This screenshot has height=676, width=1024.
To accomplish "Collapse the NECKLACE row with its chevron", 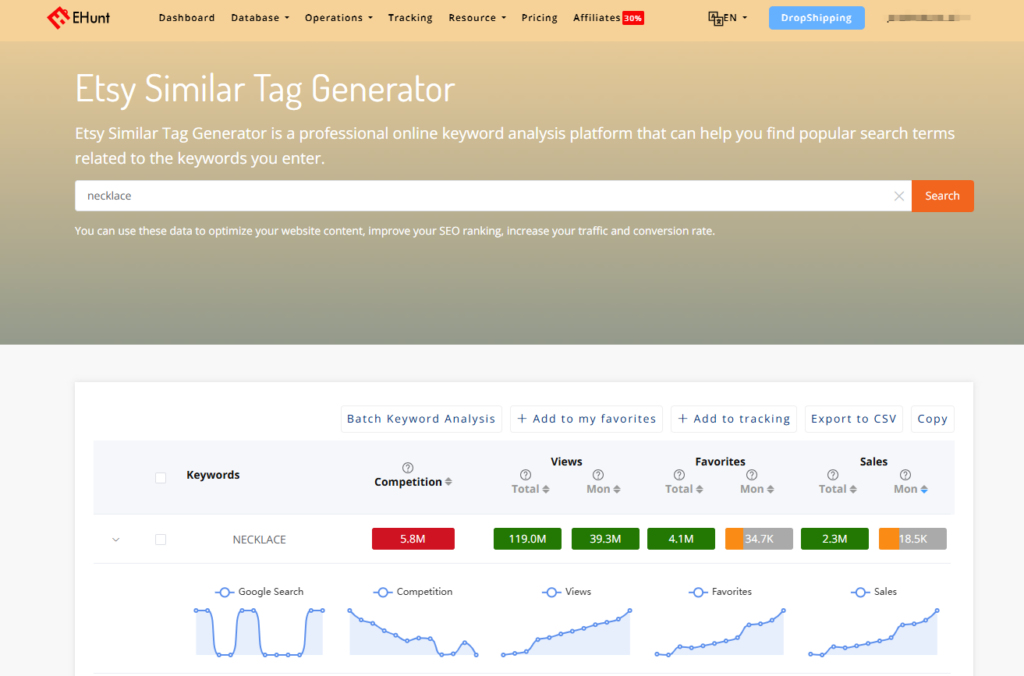I will pos(115,539).
